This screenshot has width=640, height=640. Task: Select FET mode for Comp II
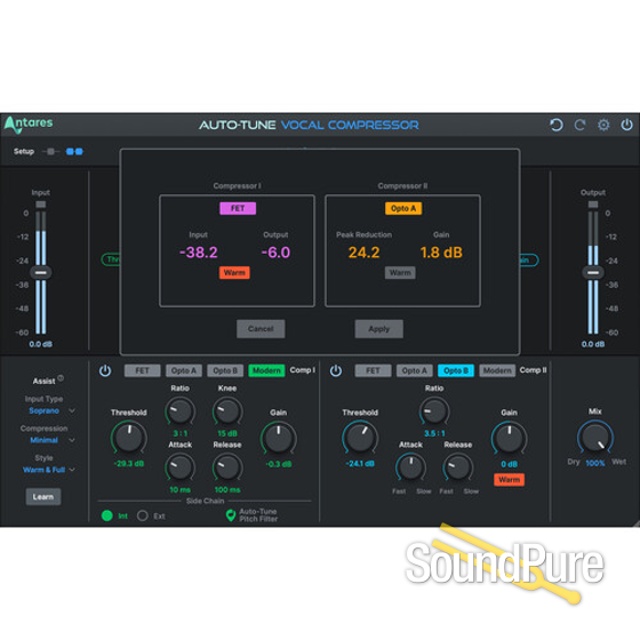click(x=373, y=371)
